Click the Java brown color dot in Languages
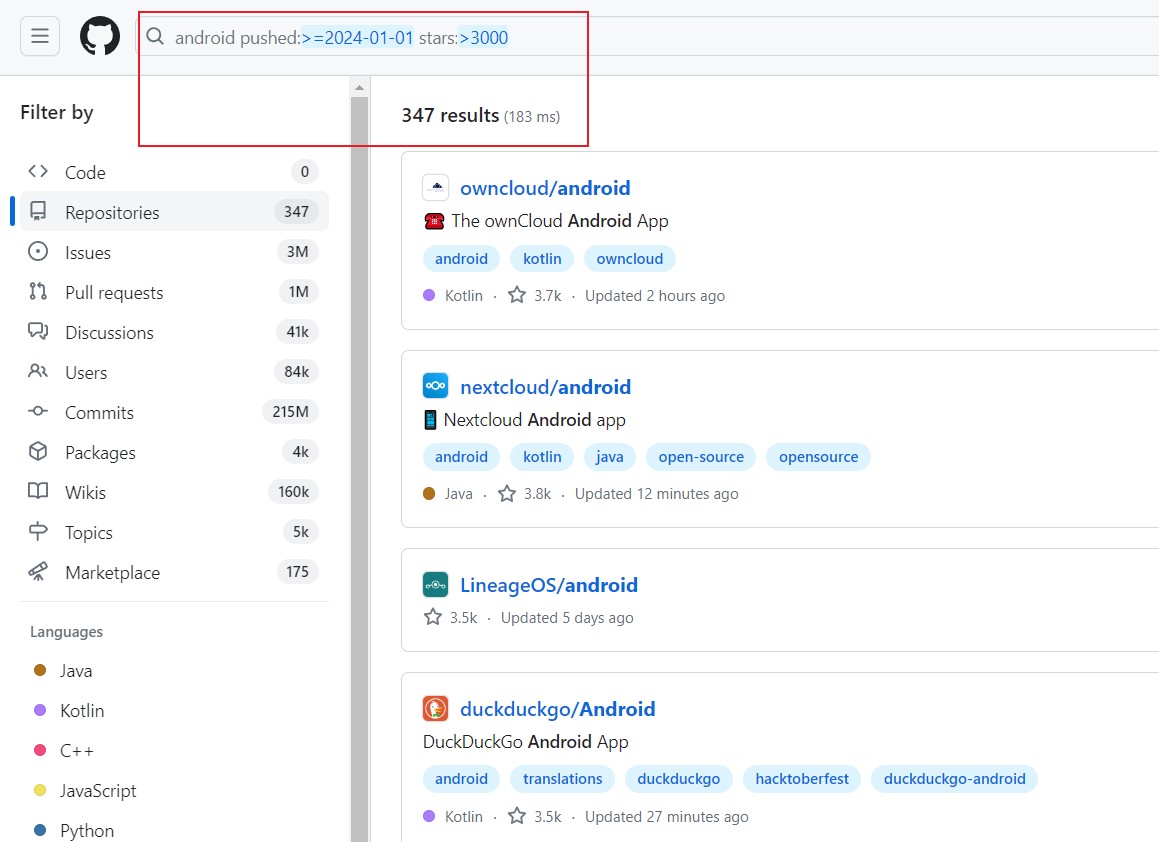Image resolution: width=1159 pixels, height=842 pixels. tap(41, 670)
